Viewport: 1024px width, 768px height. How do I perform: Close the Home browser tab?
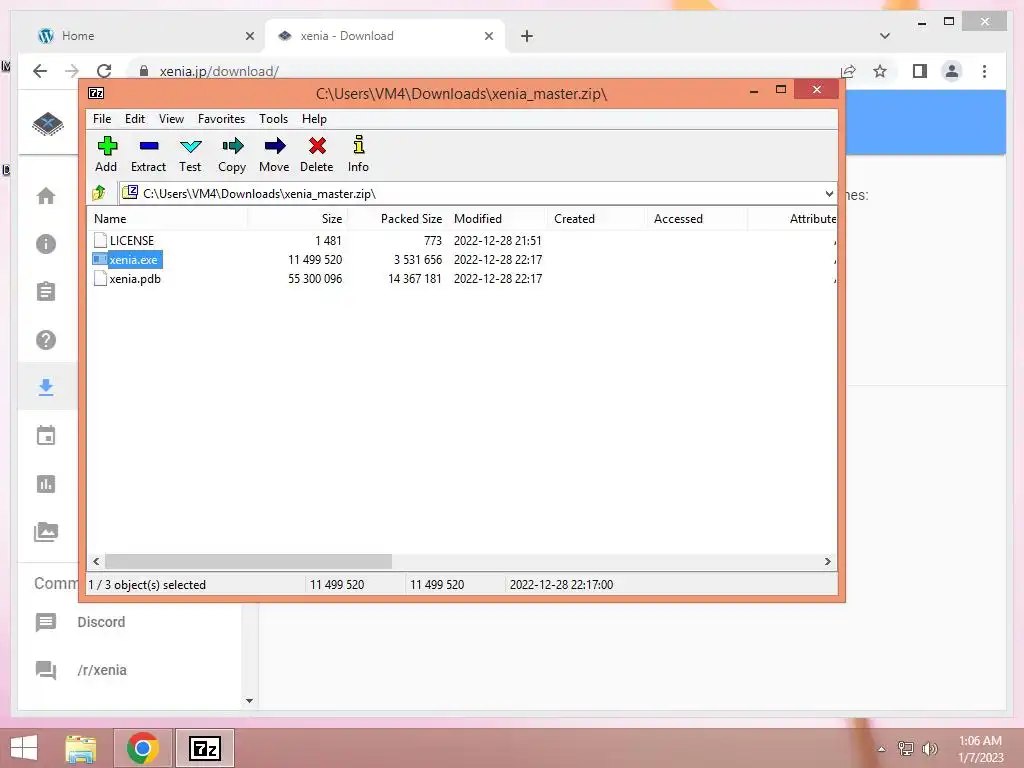click(249, 36)
